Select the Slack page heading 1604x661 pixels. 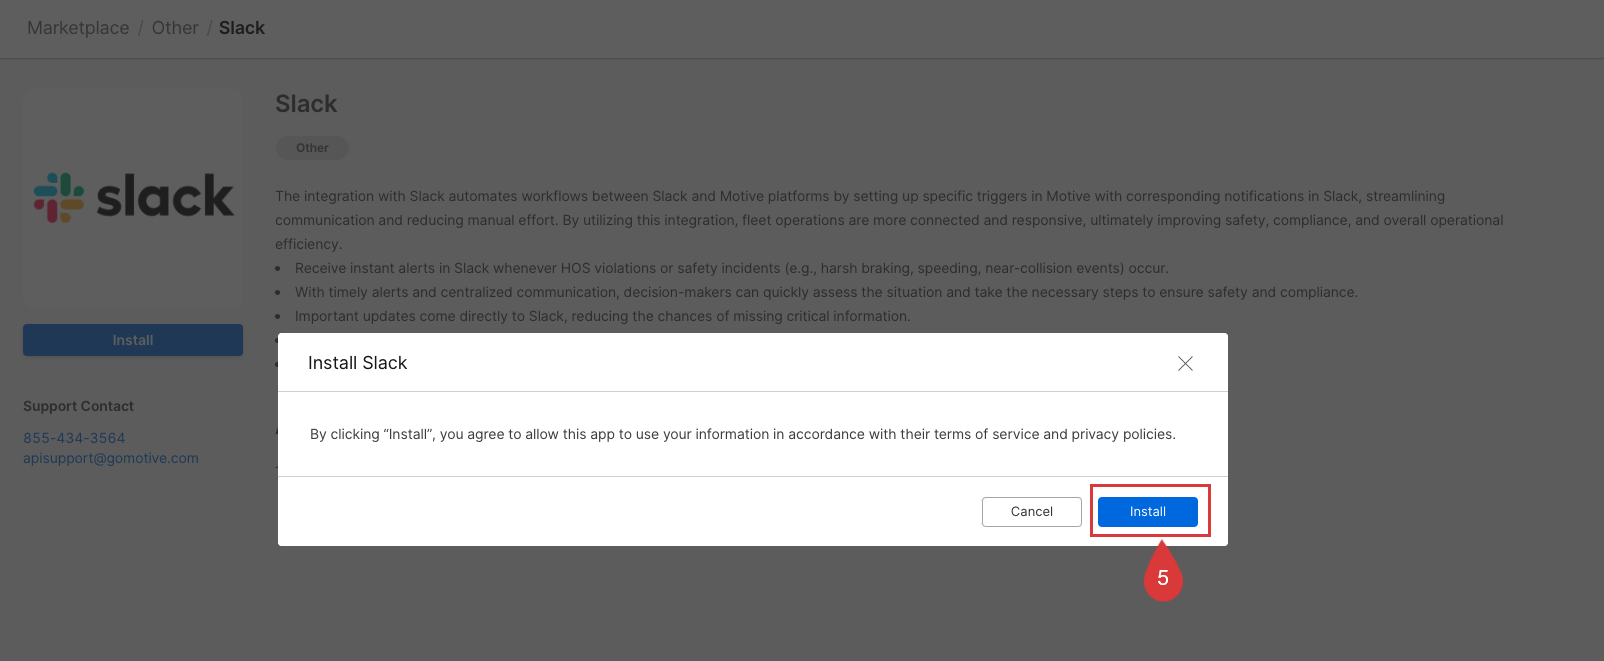pyautogui.click(x=306, y=104)
